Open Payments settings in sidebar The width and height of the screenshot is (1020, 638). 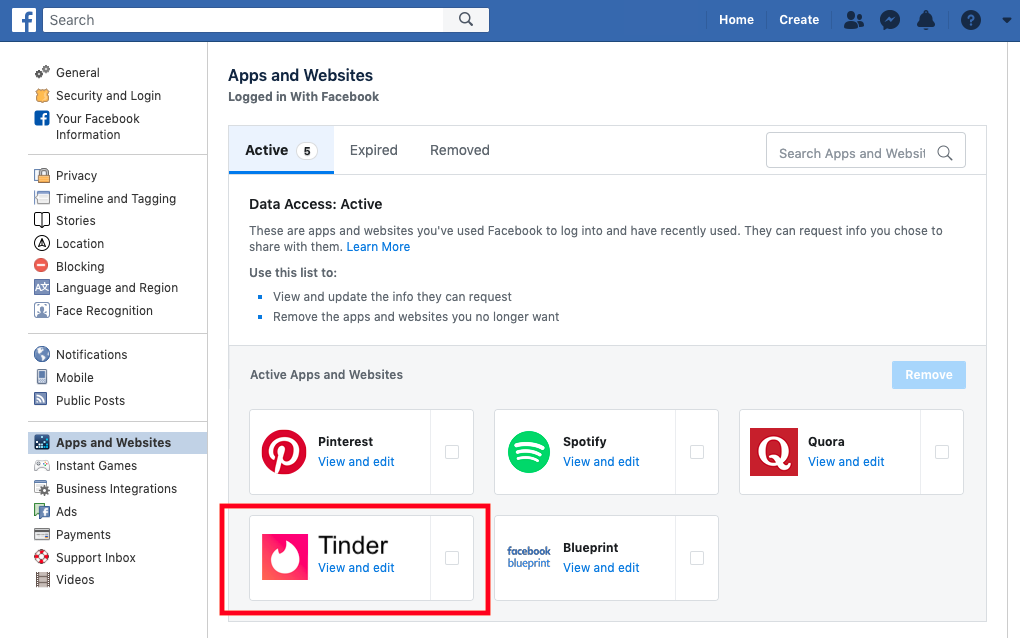[x=83, y=535]
